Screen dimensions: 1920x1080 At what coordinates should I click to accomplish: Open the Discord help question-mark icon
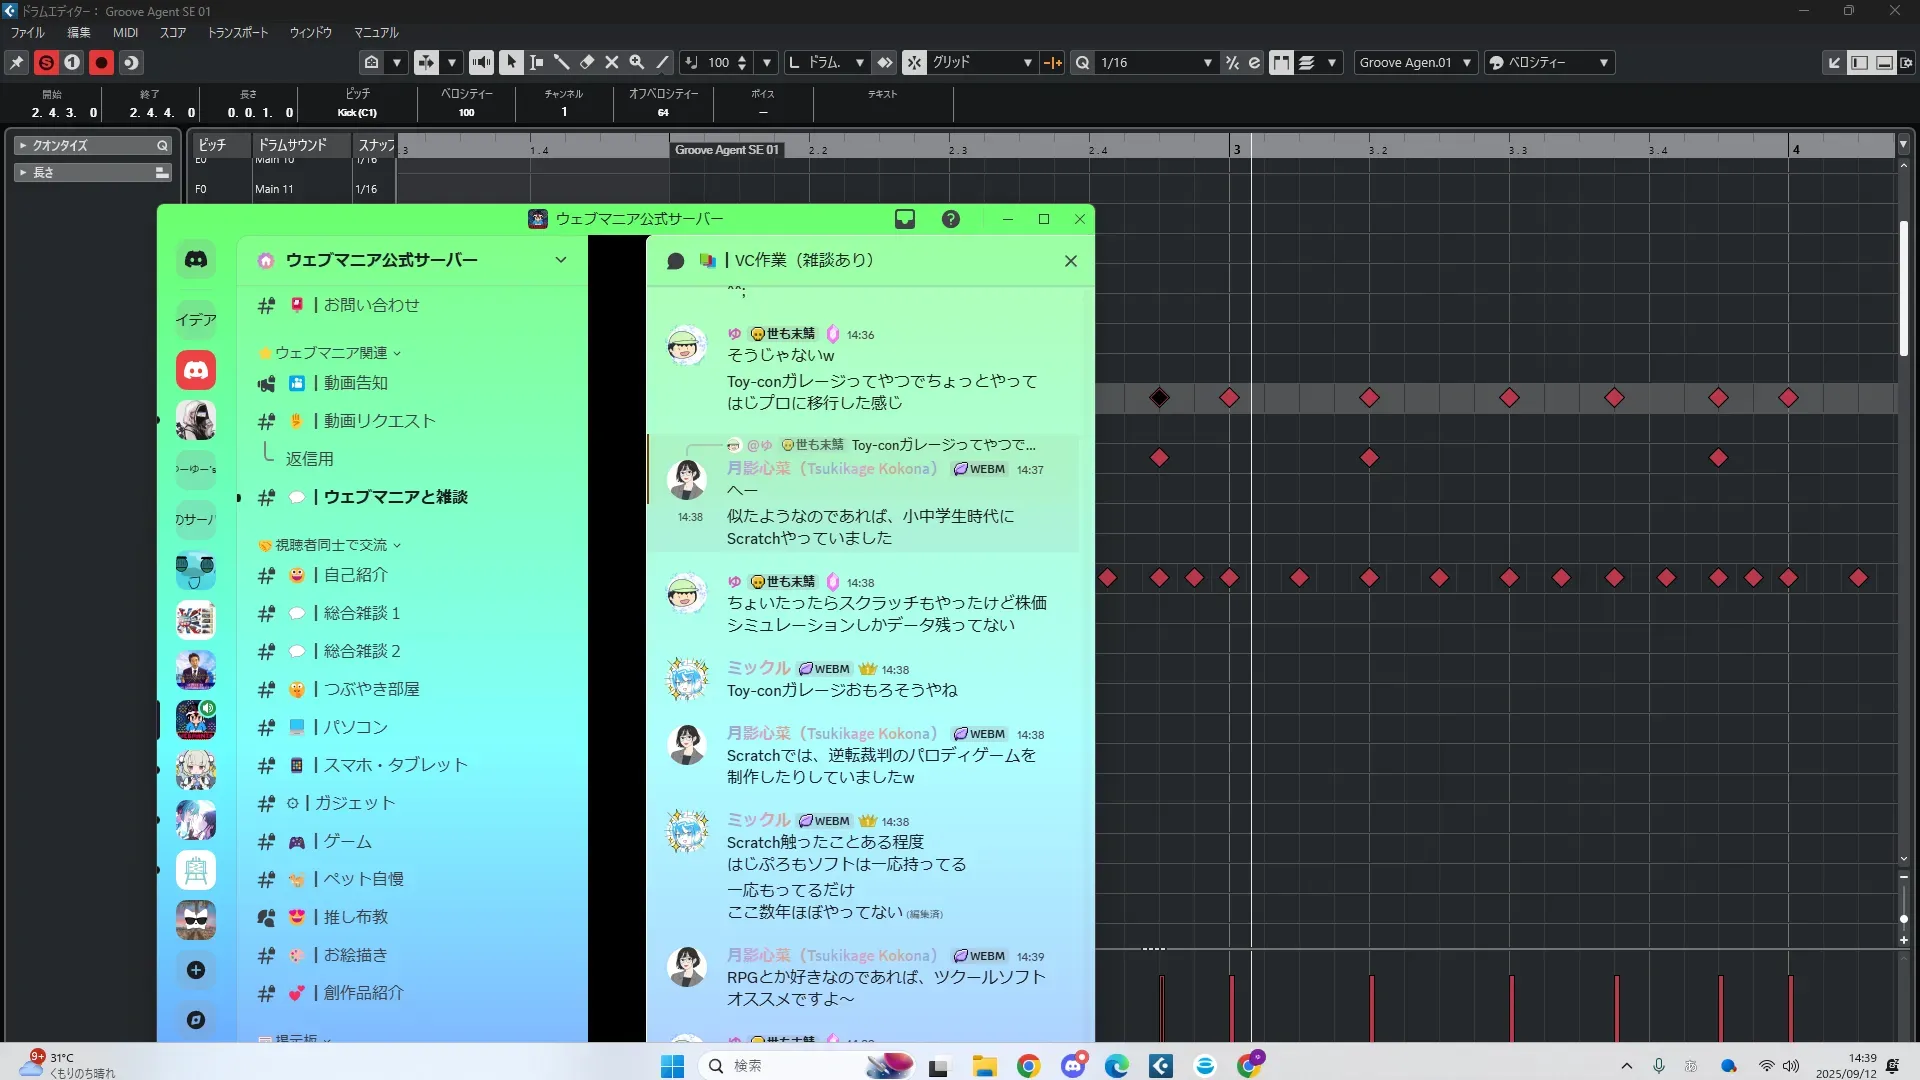pyautogui.click(x=951, y=219)
